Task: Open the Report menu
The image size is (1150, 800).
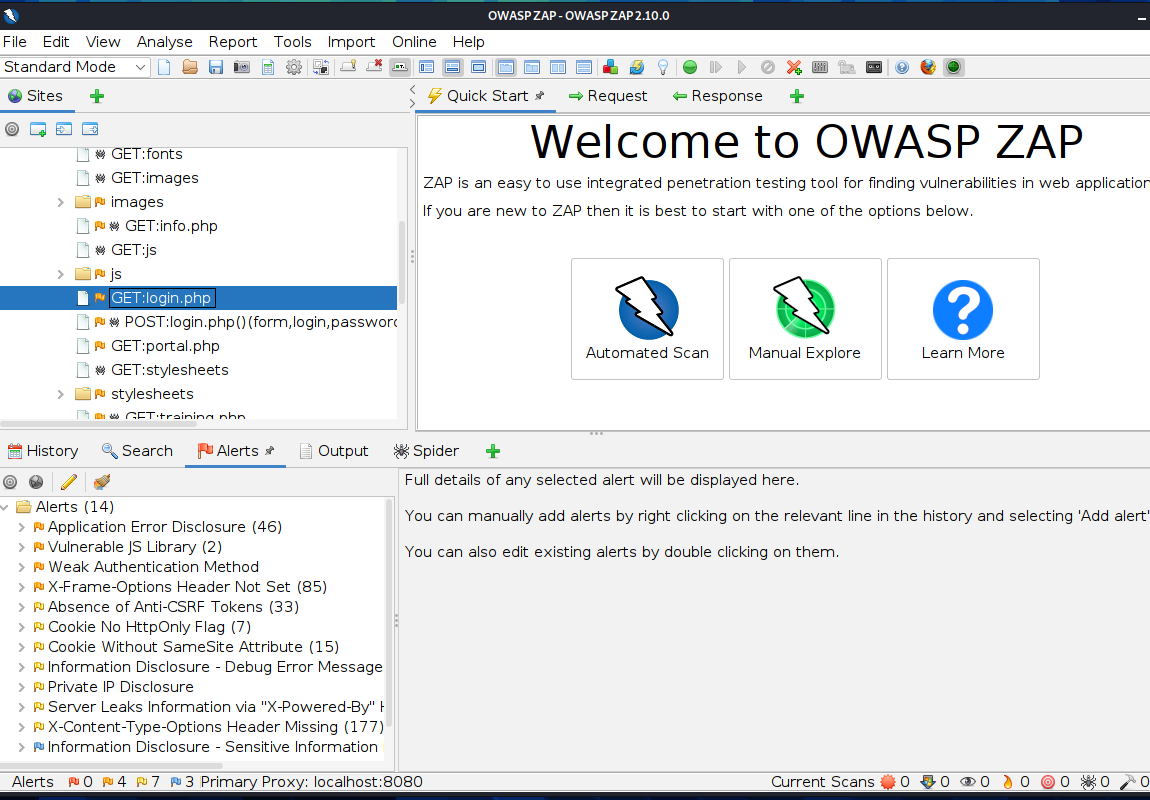Action: click(232, 42)
